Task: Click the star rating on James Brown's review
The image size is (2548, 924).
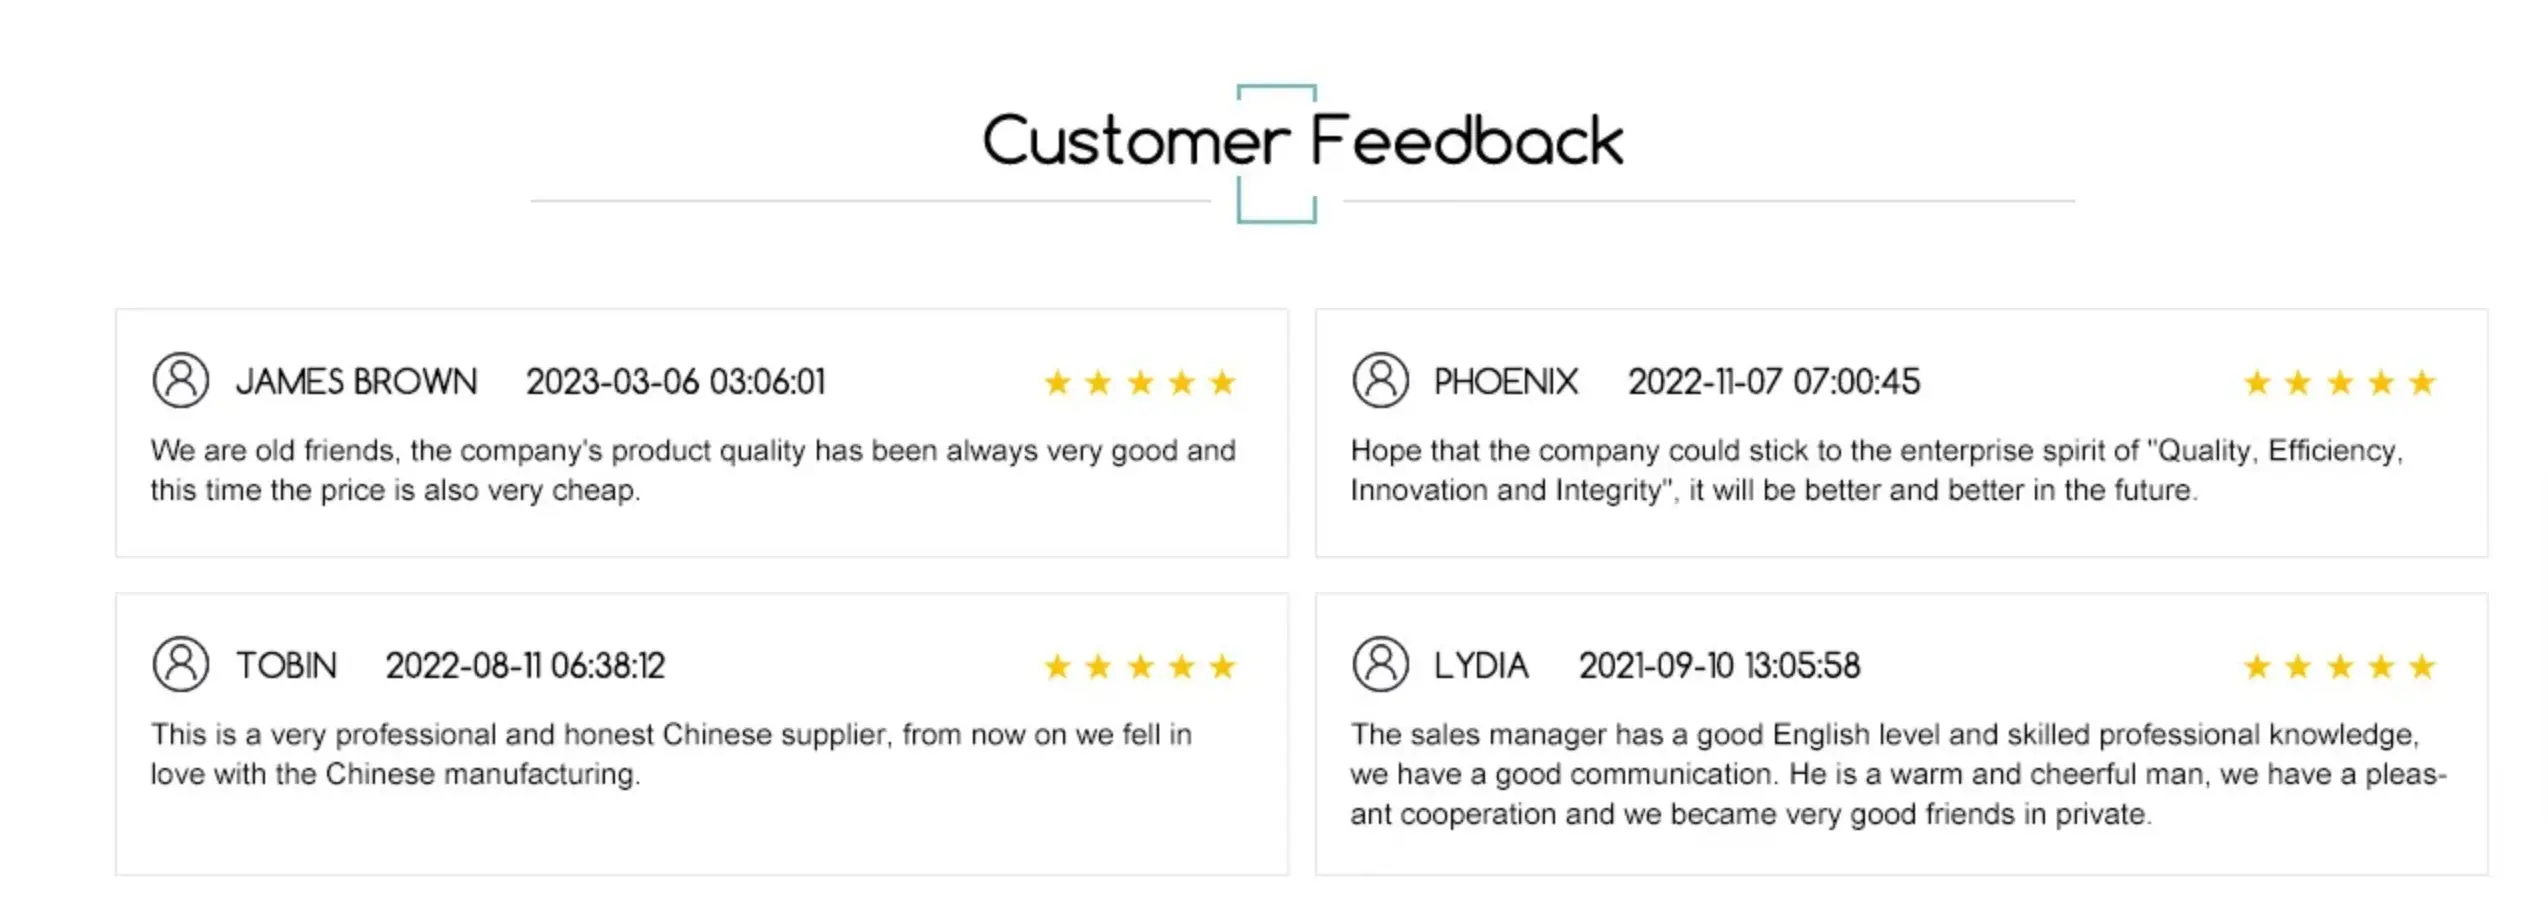Action: [1140, 382]
